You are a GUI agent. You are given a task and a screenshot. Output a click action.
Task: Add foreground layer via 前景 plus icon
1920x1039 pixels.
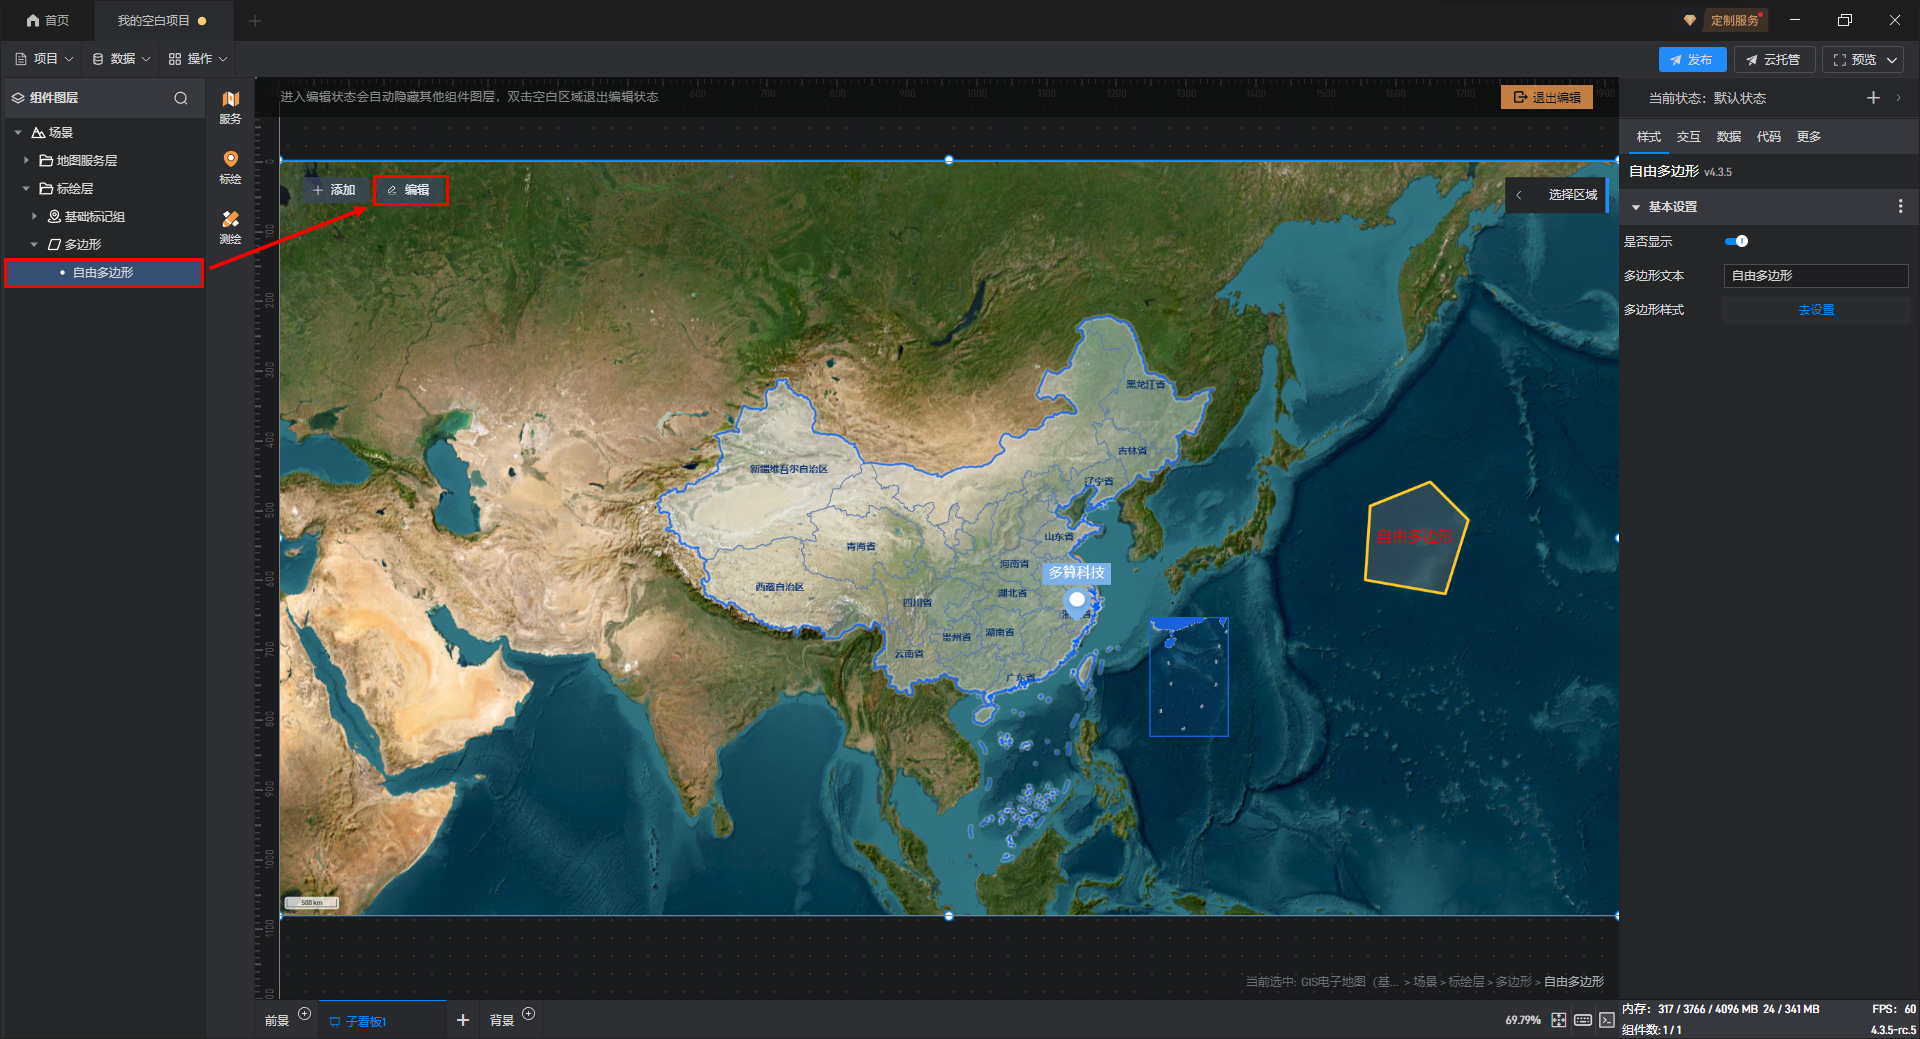coord(305,1014)
